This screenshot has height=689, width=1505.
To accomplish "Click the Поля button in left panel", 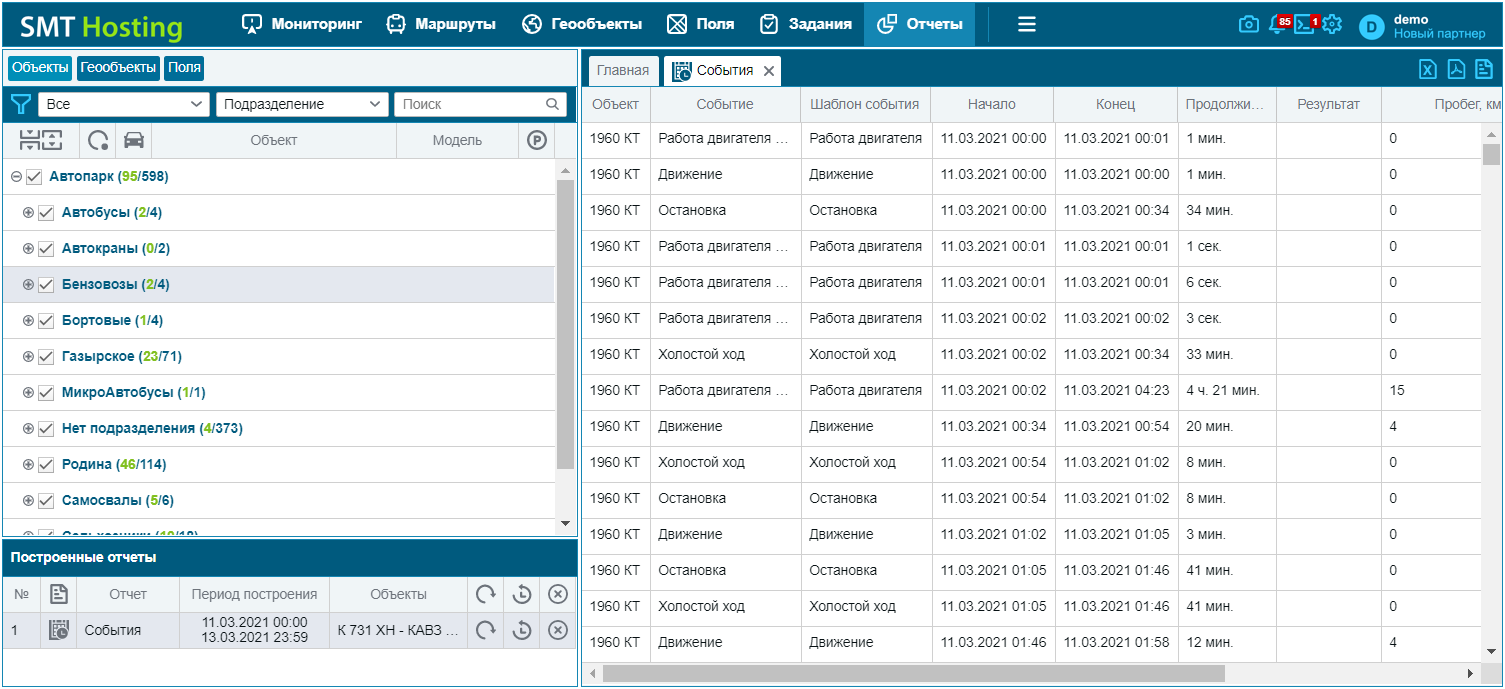I will pos(184,68).
